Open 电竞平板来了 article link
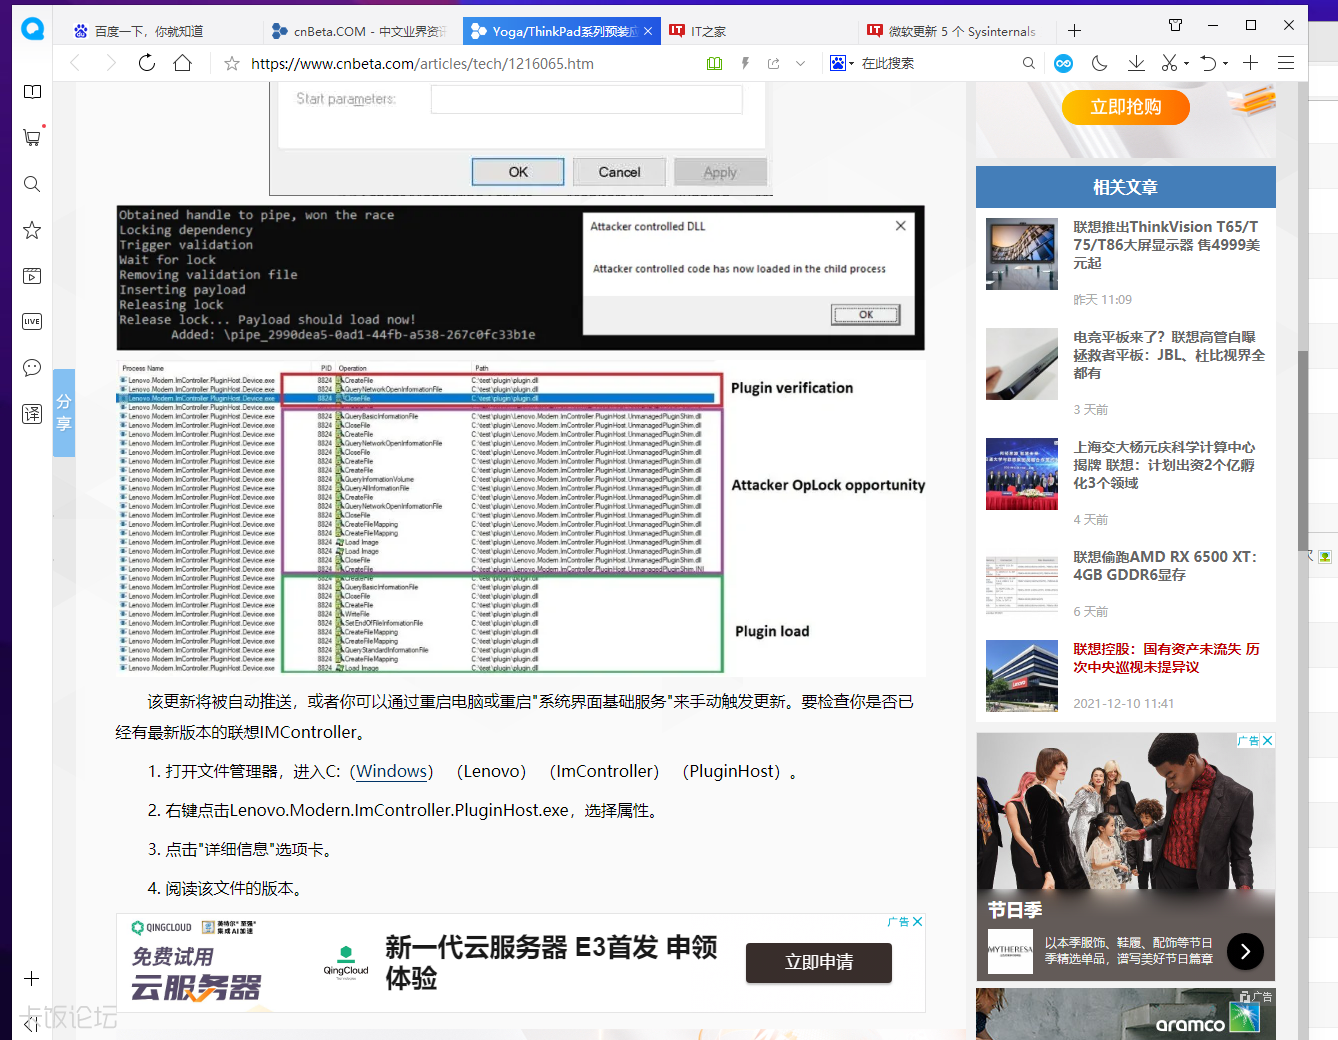 tap(1169, 355)
